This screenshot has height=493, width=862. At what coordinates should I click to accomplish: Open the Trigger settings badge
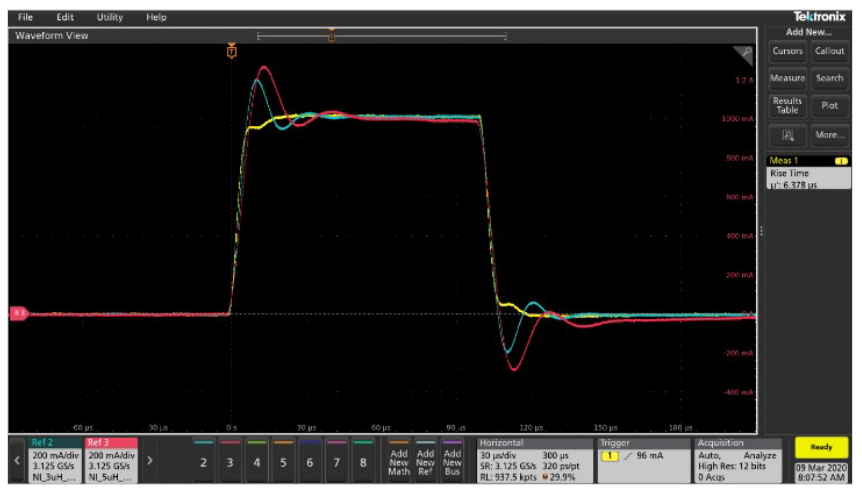coord(643,460)
